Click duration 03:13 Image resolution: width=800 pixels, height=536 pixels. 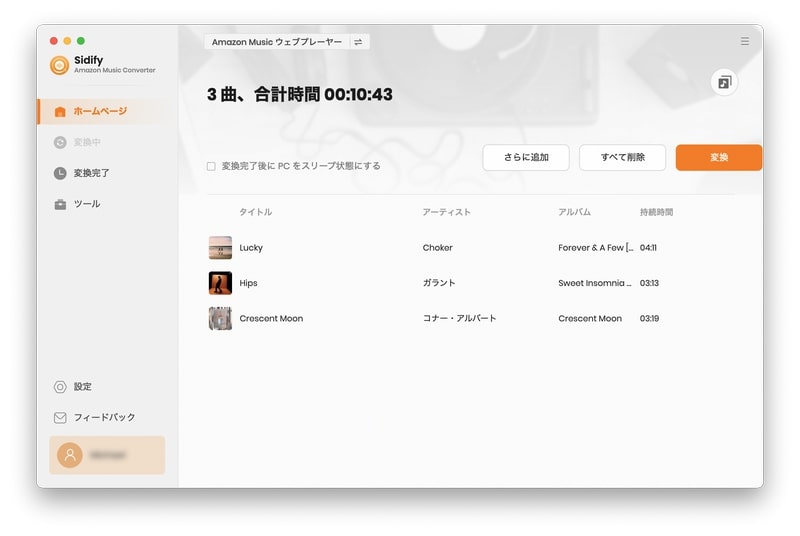(649, 283)
